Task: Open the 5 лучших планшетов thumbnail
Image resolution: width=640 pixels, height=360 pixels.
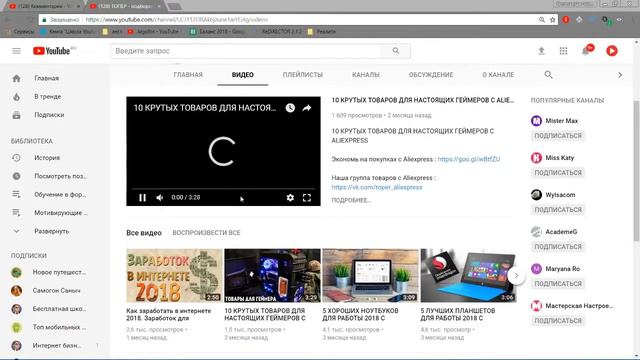Action: (x=468, y=276)
